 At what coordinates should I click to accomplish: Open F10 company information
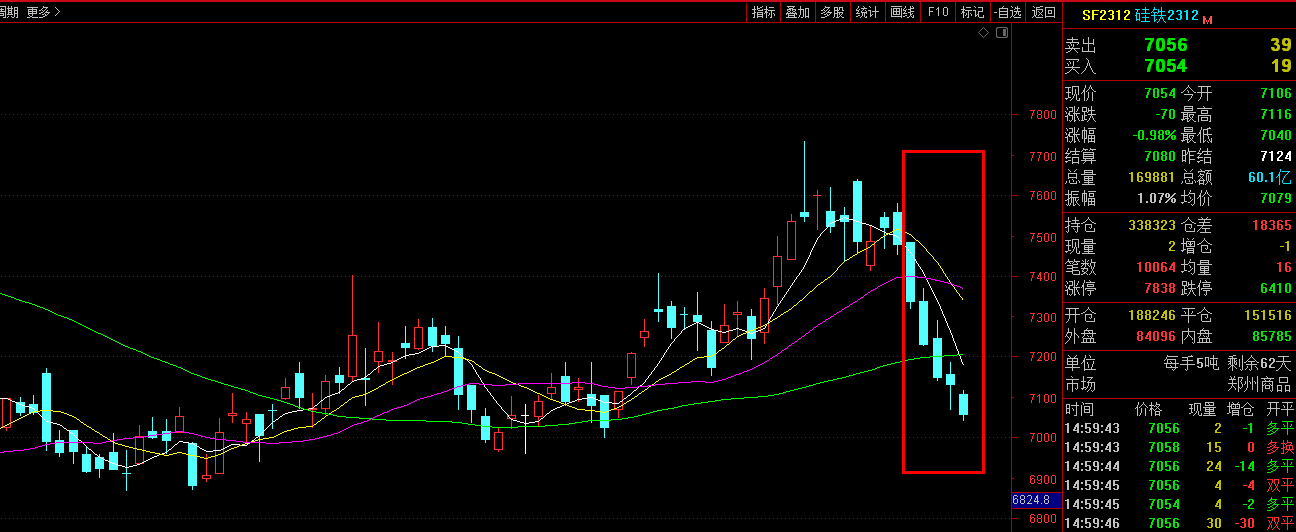[x=937, y=12]
